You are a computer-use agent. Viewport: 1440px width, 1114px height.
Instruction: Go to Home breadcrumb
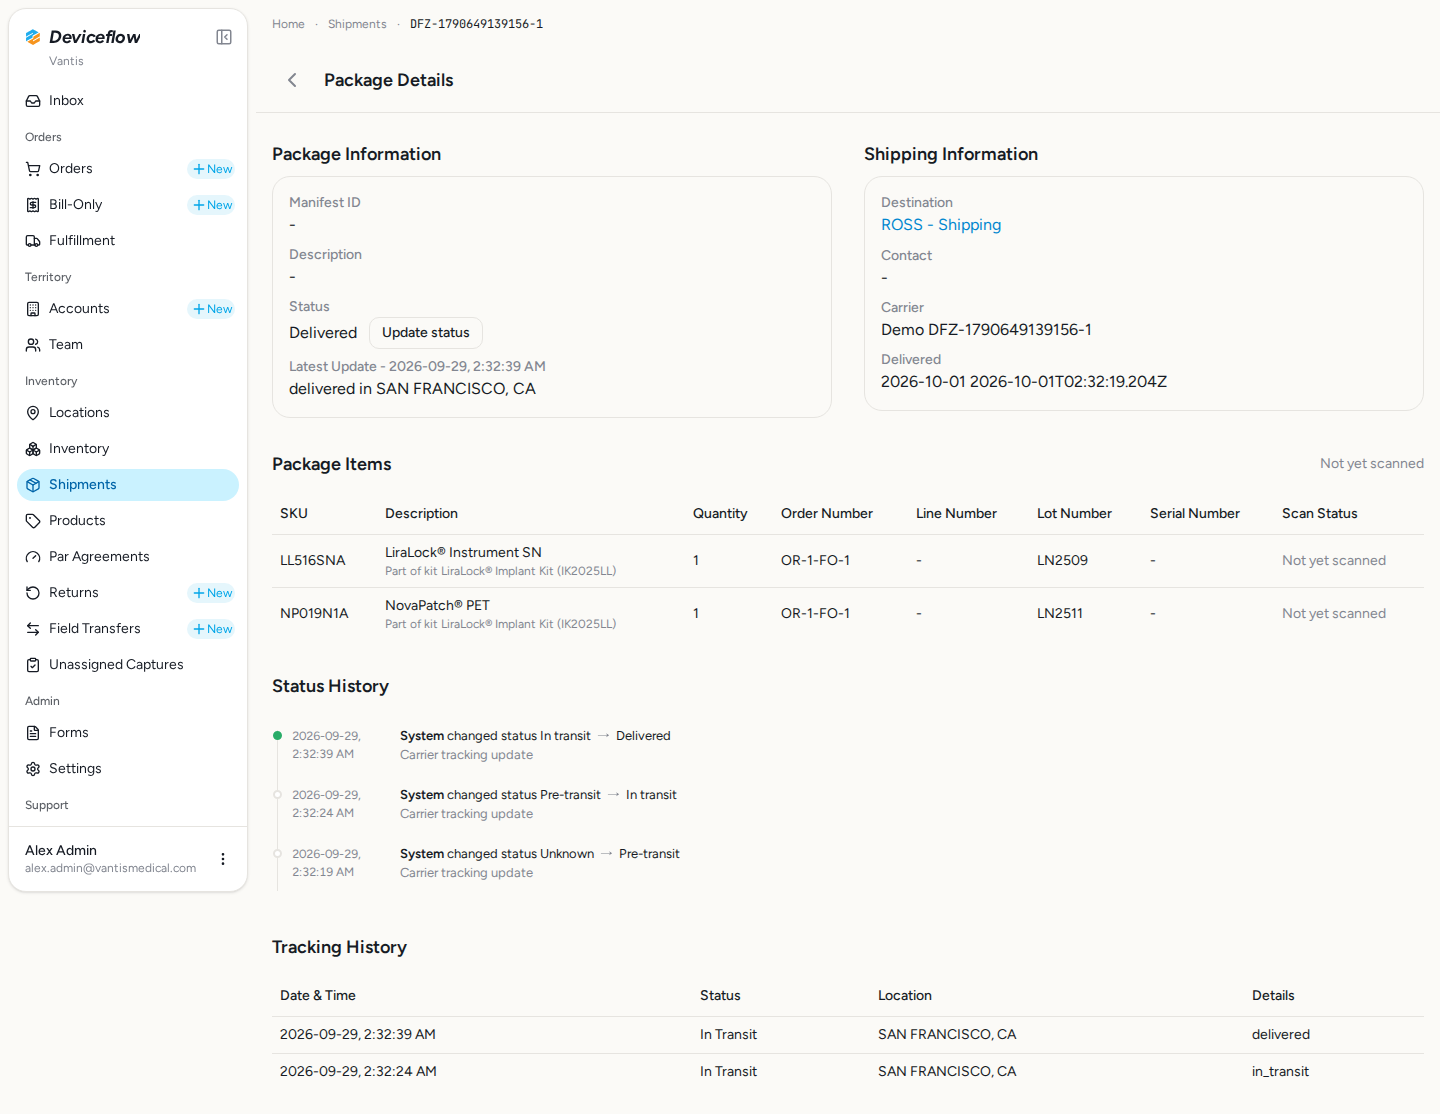coord(288,24)
